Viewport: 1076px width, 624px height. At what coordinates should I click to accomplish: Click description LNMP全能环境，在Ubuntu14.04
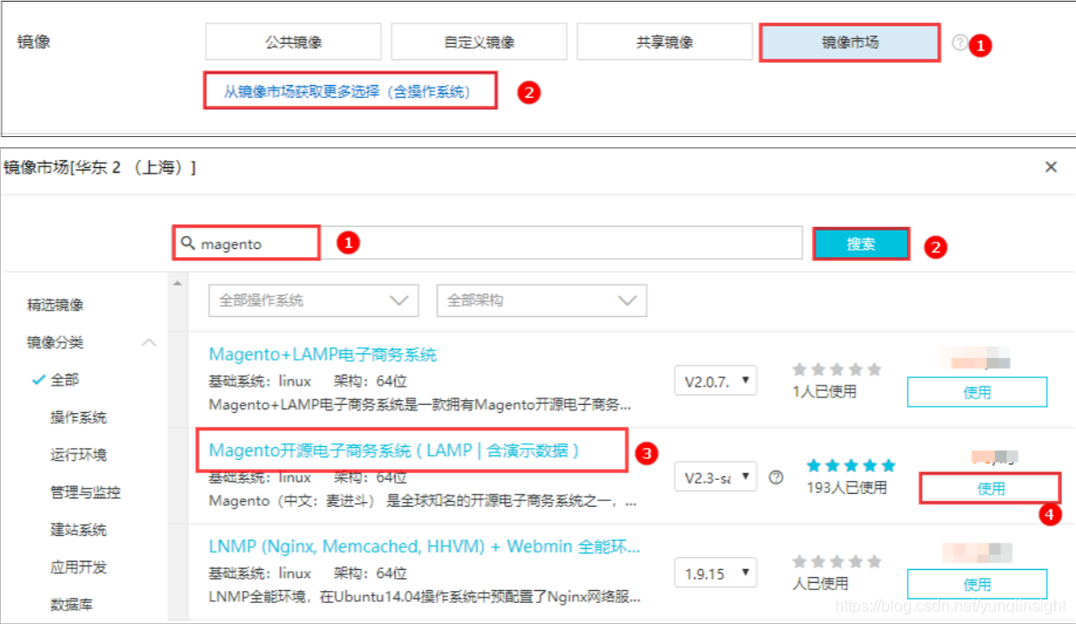pyautogui.click(x=424, y=597)
